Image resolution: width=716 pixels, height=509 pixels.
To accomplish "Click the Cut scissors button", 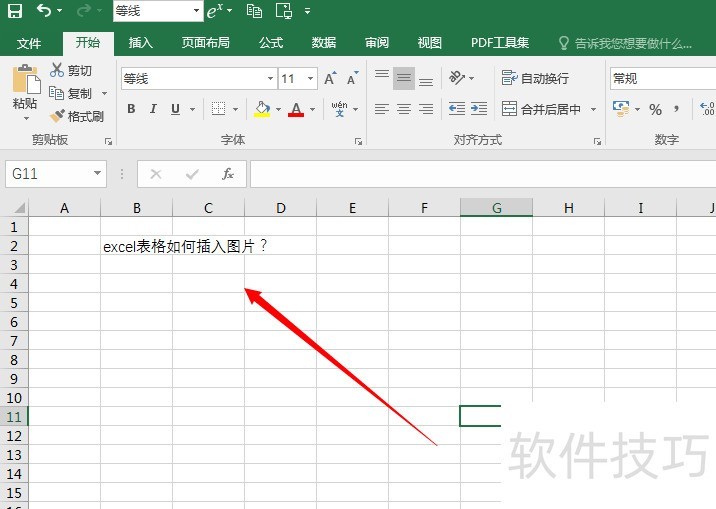I will click(71, 70).
